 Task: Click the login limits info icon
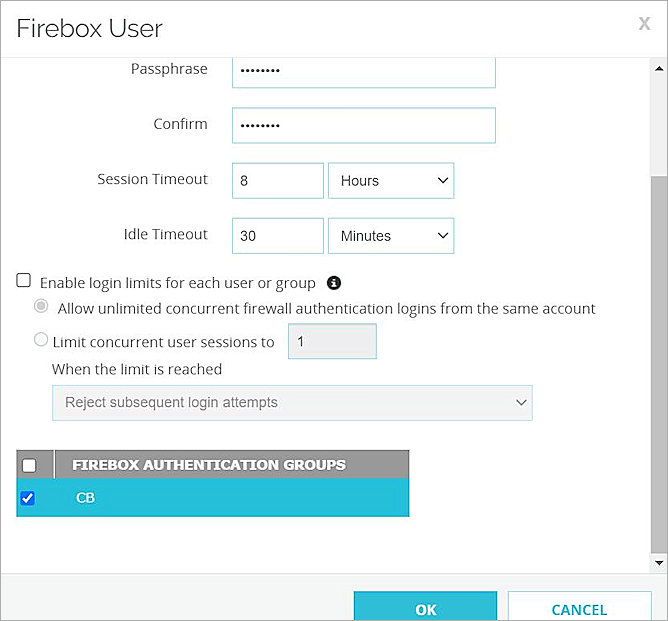coord(335,283)
